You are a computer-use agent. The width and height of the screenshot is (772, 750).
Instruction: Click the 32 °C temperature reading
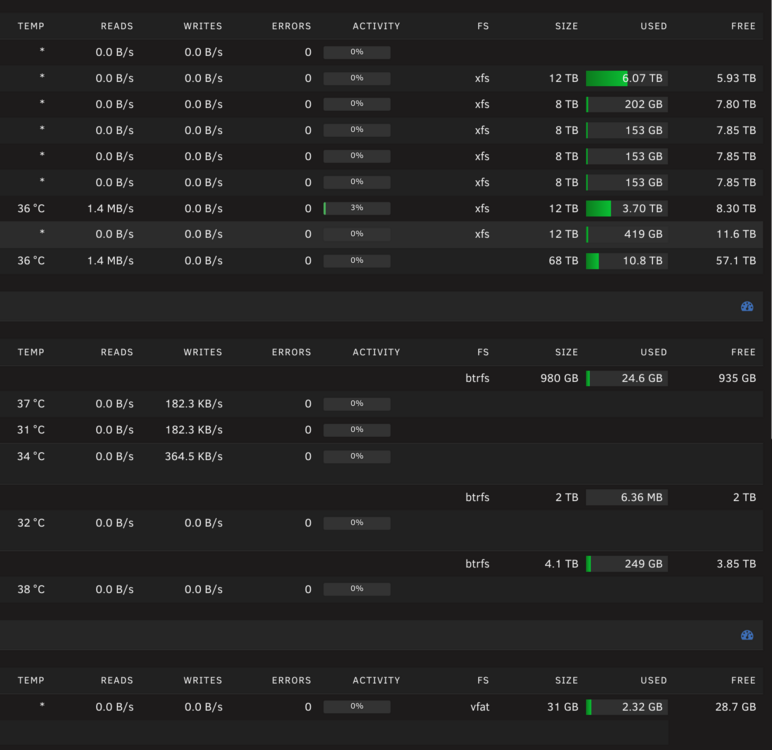pyautogui.click(x=31, y=523)
